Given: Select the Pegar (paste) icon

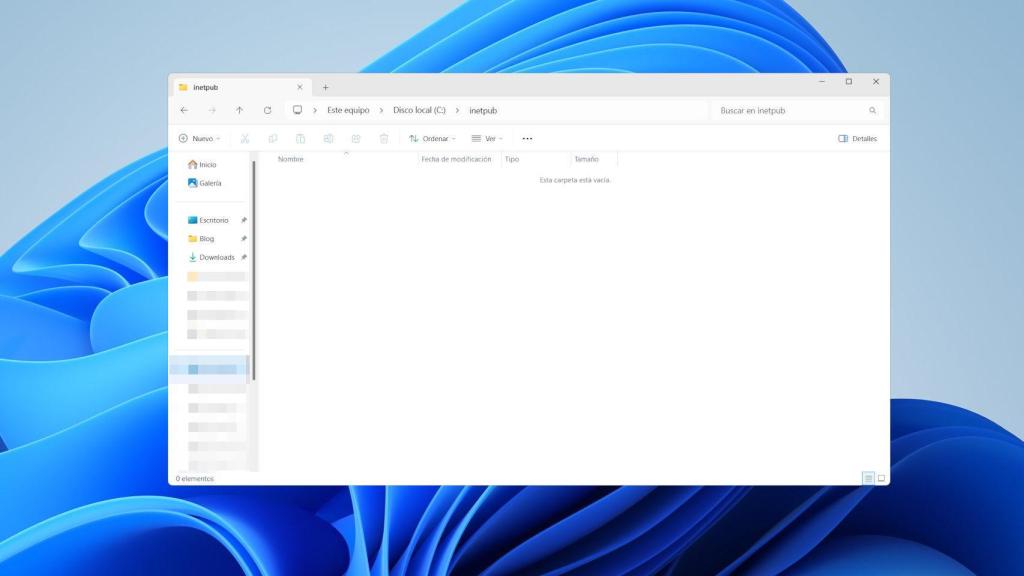Looking at the screenshot, I should click(x=301, y=138).
